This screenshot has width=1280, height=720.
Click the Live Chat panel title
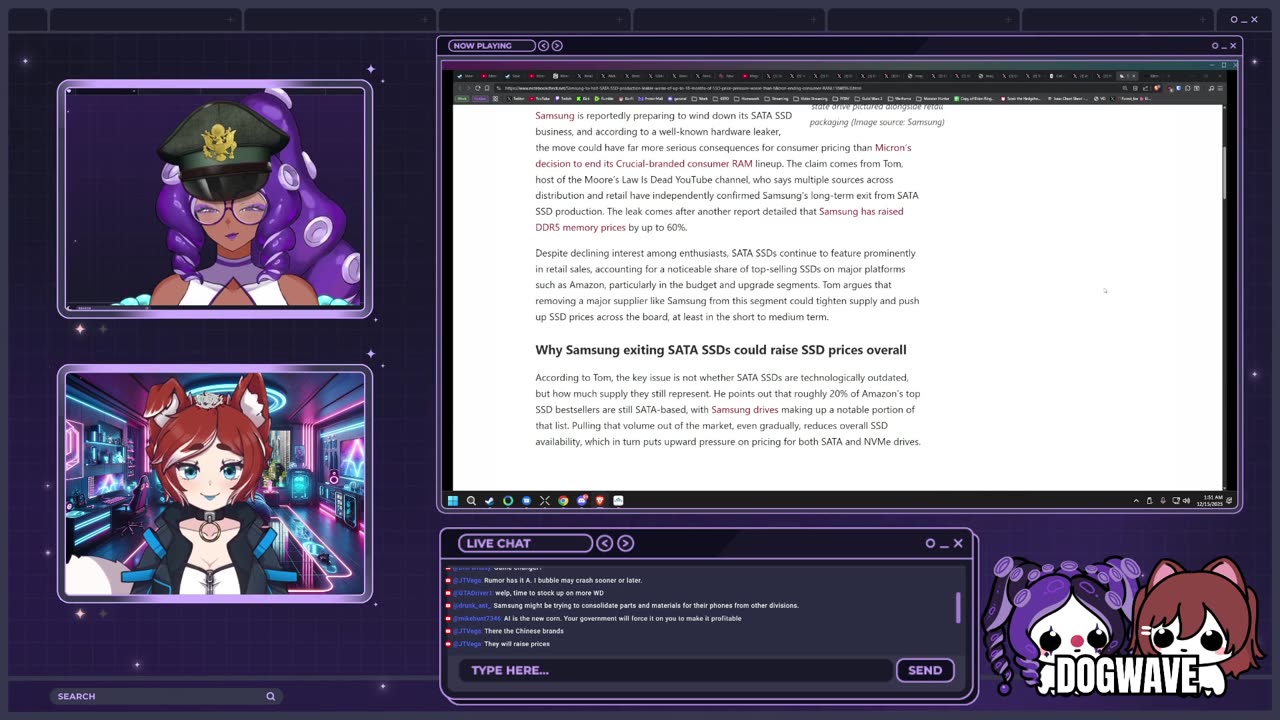(498, 543)
